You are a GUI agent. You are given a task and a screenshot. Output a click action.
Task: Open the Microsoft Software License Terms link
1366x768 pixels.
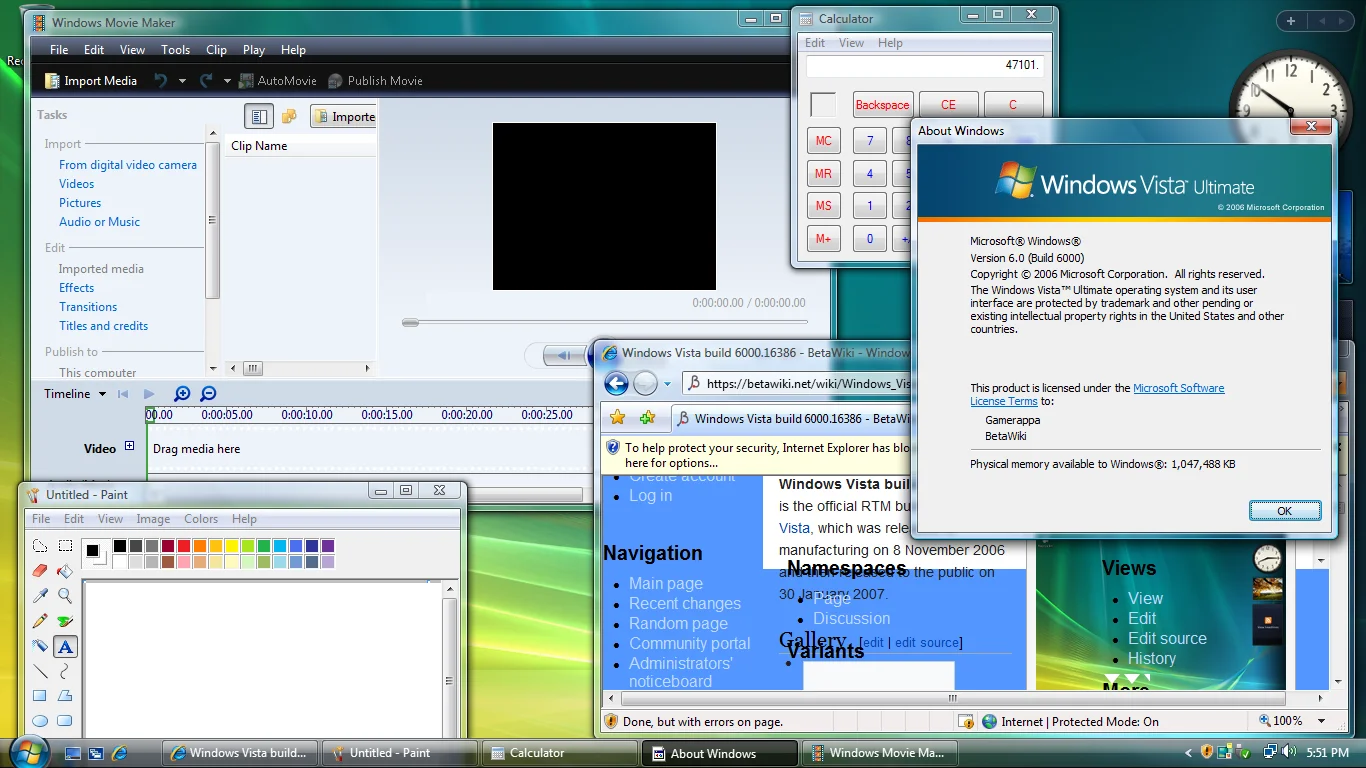(x=1097, y=395)
